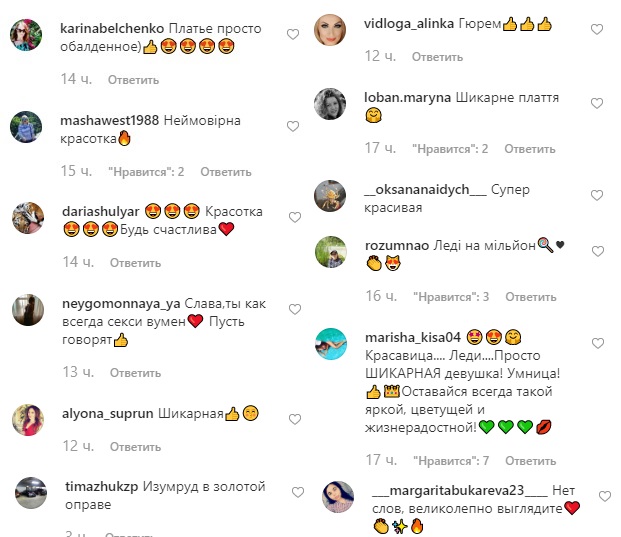Reply to marisha_kisa04's comment
This screenshot has width=621, height=537.
tap(531, 461)
